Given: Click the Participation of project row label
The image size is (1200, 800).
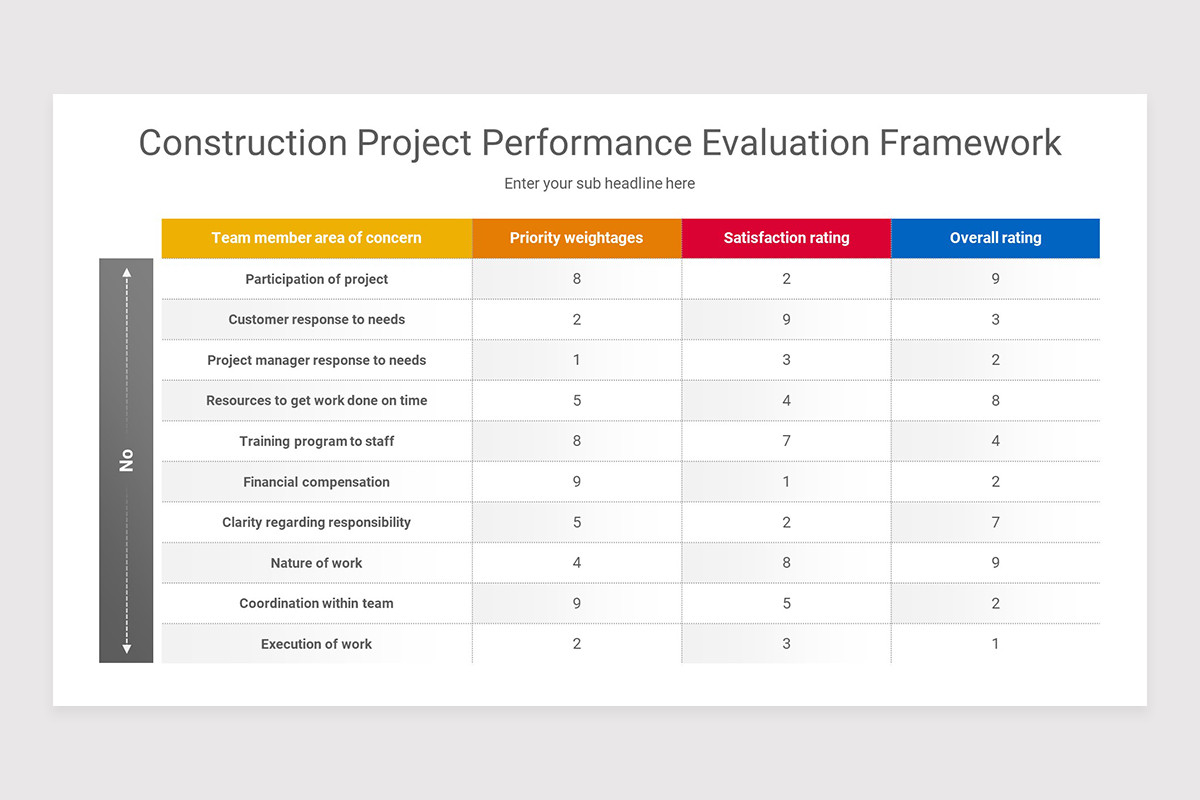Looking at the screenshot, I should [316, 279].
